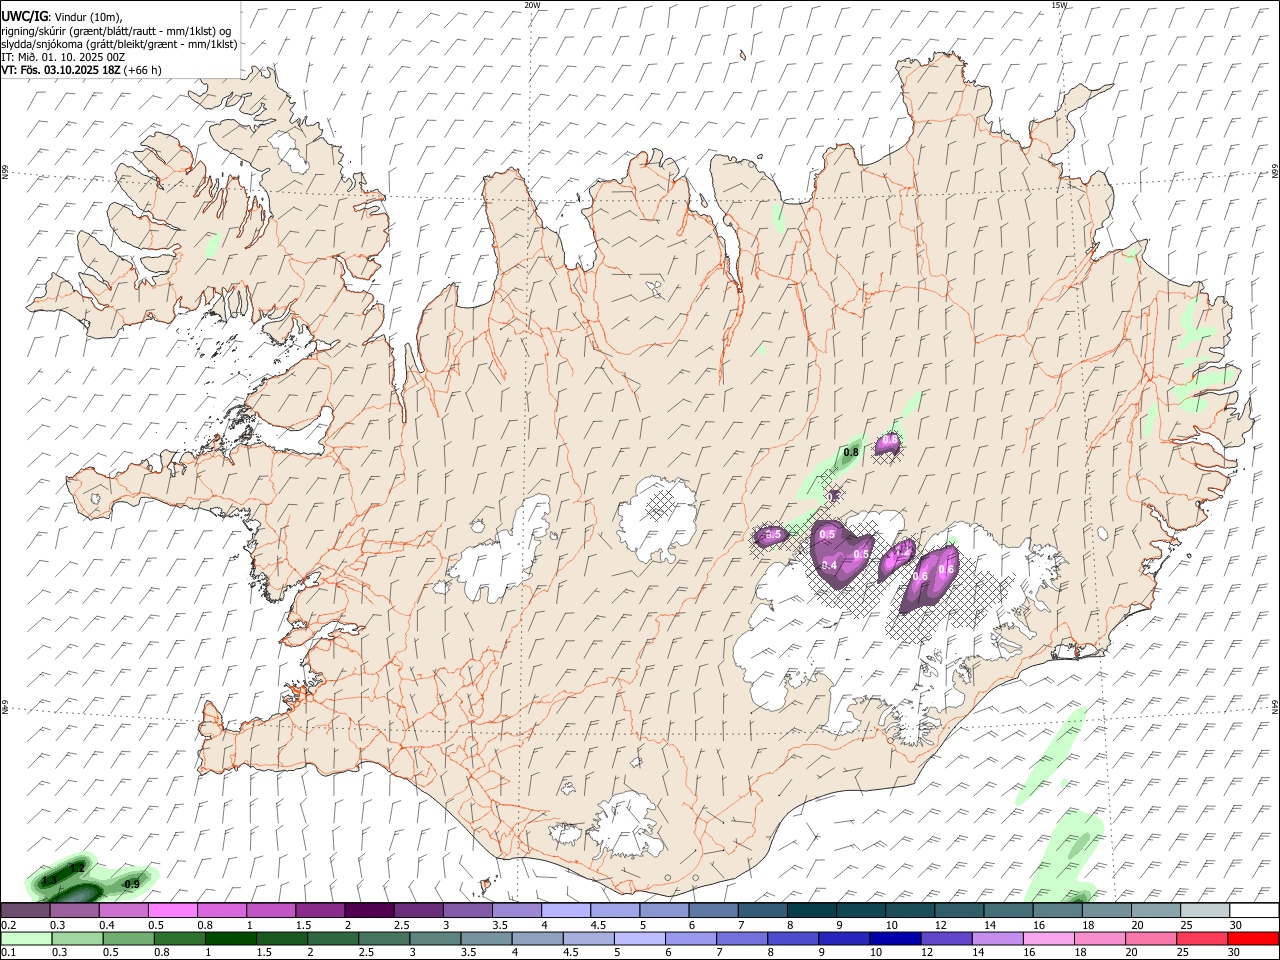1280x960 pixels.
Task: Click the medium green 0.8–1 rain swatch
Action: point(179,938)
